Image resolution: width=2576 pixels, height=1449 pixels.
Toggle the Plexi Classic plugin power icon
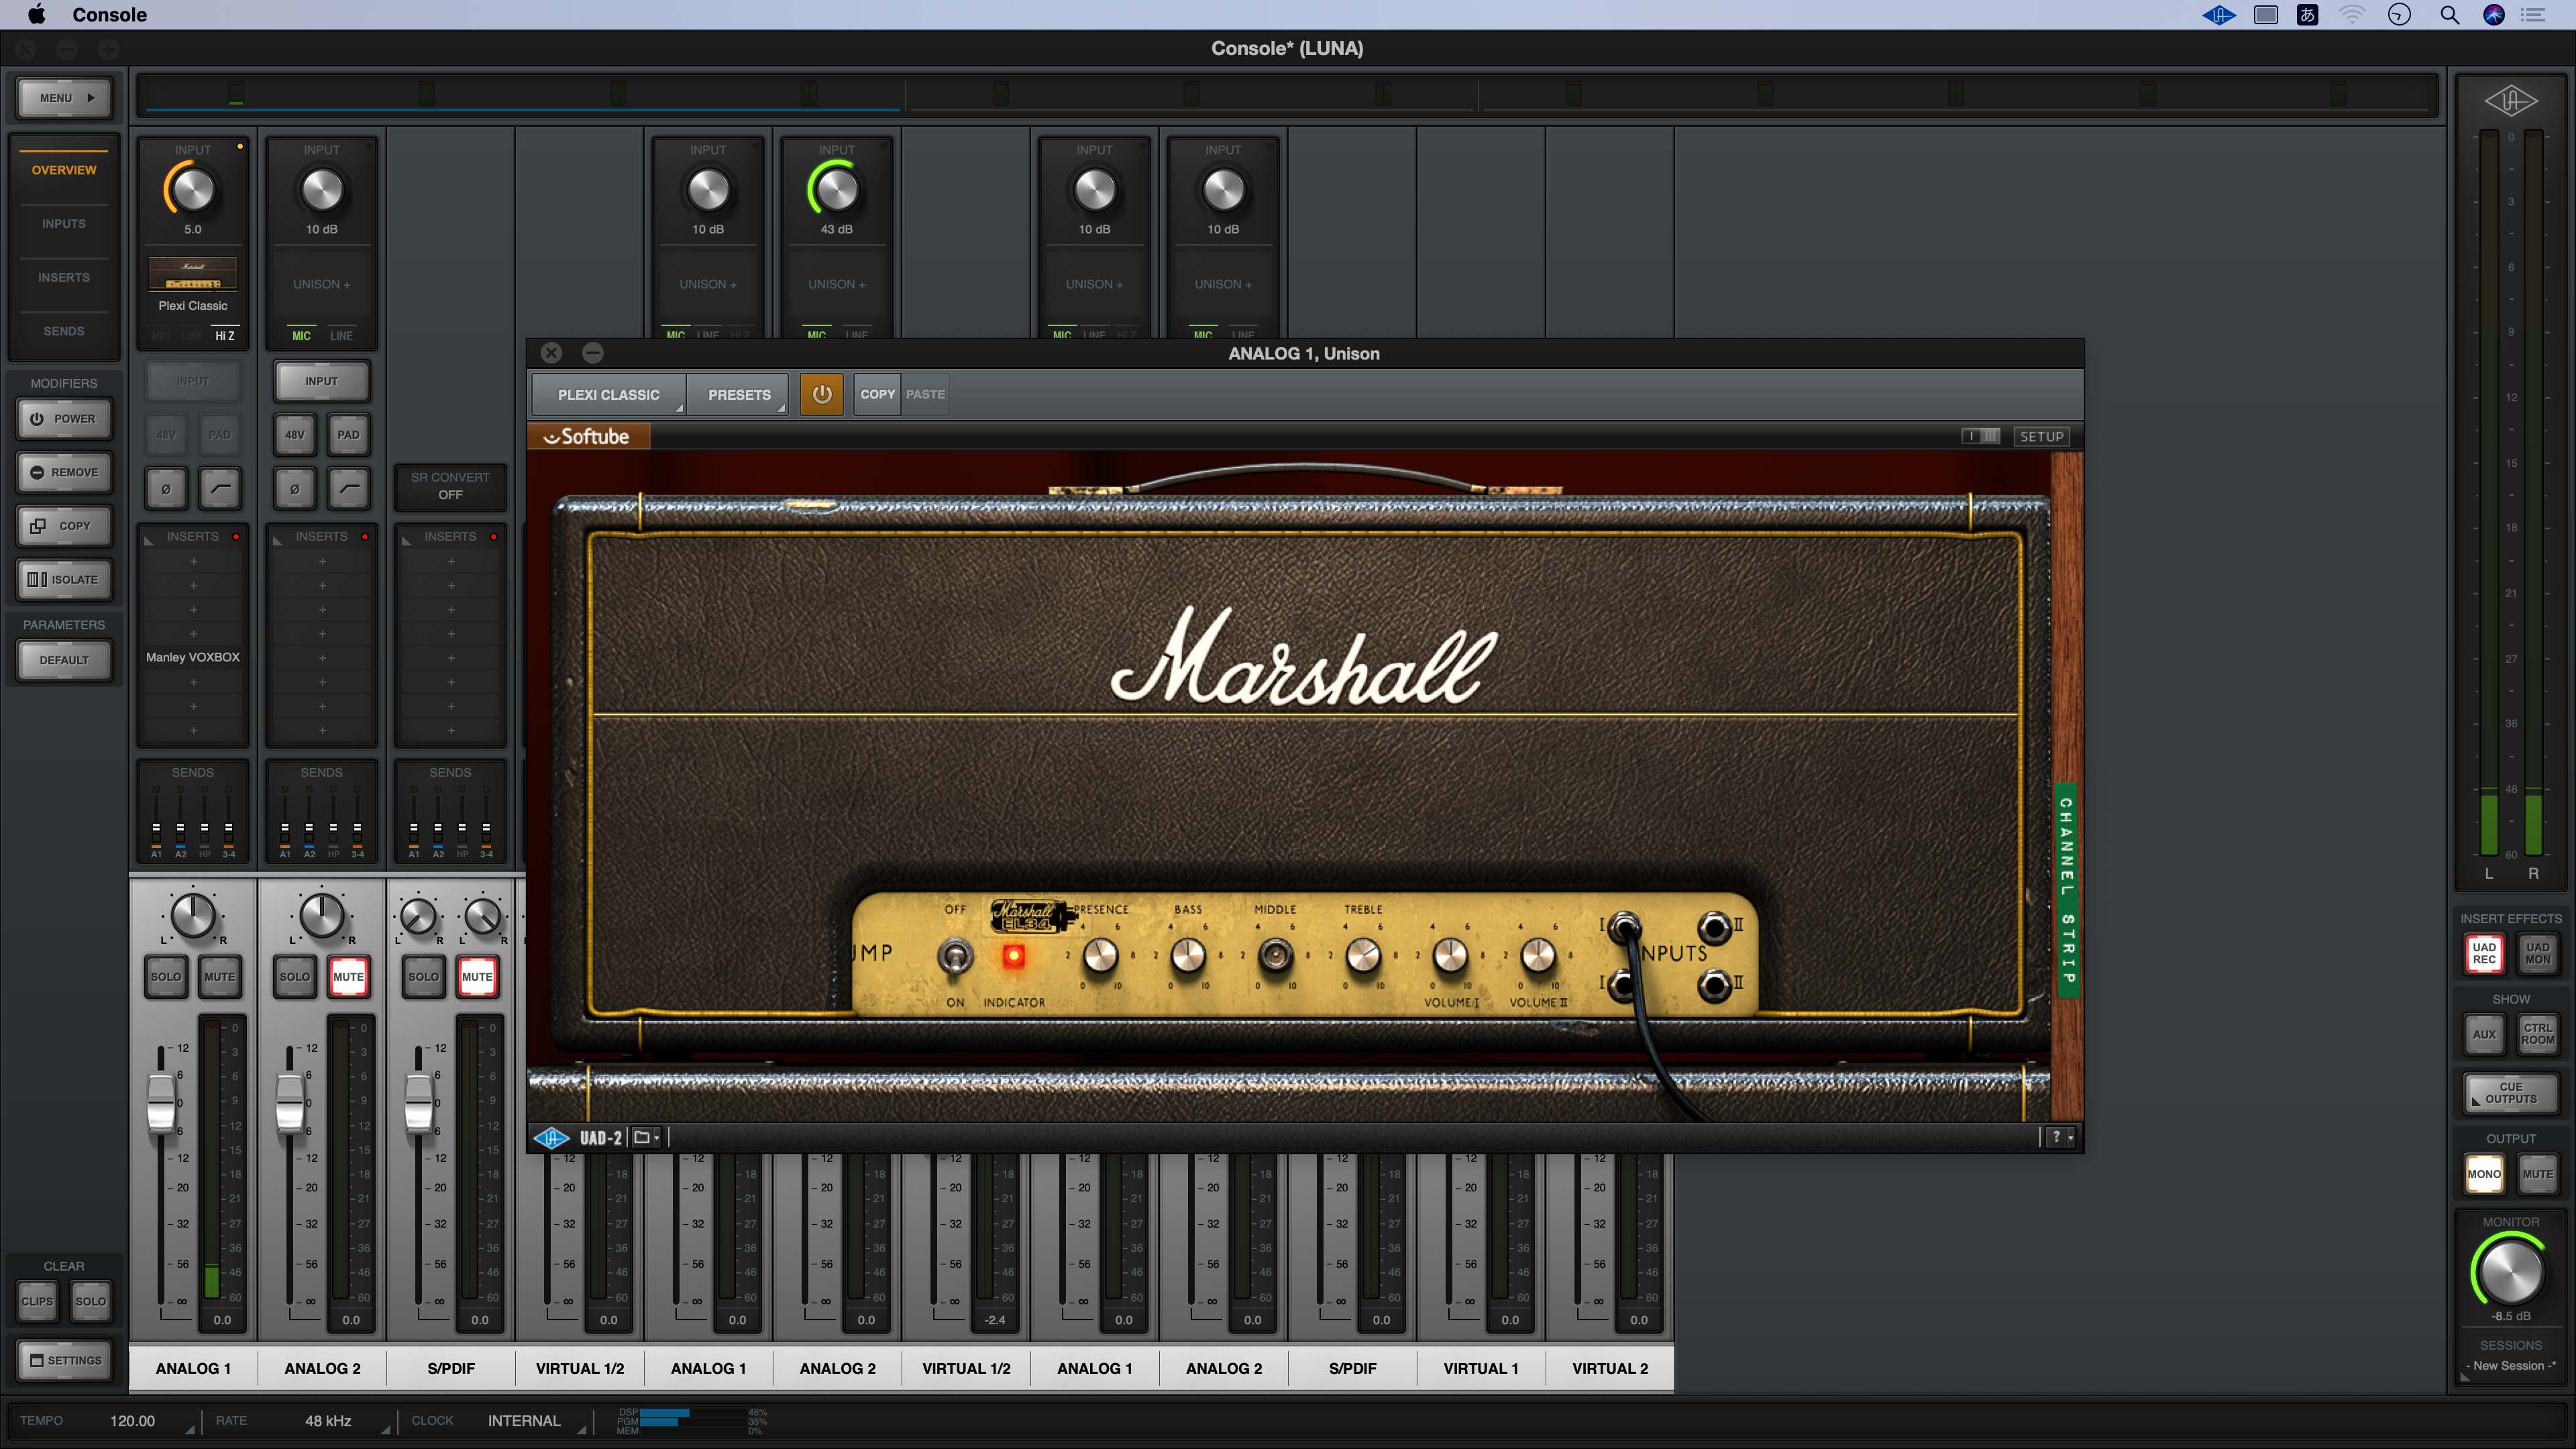click(x=821, y=394)
